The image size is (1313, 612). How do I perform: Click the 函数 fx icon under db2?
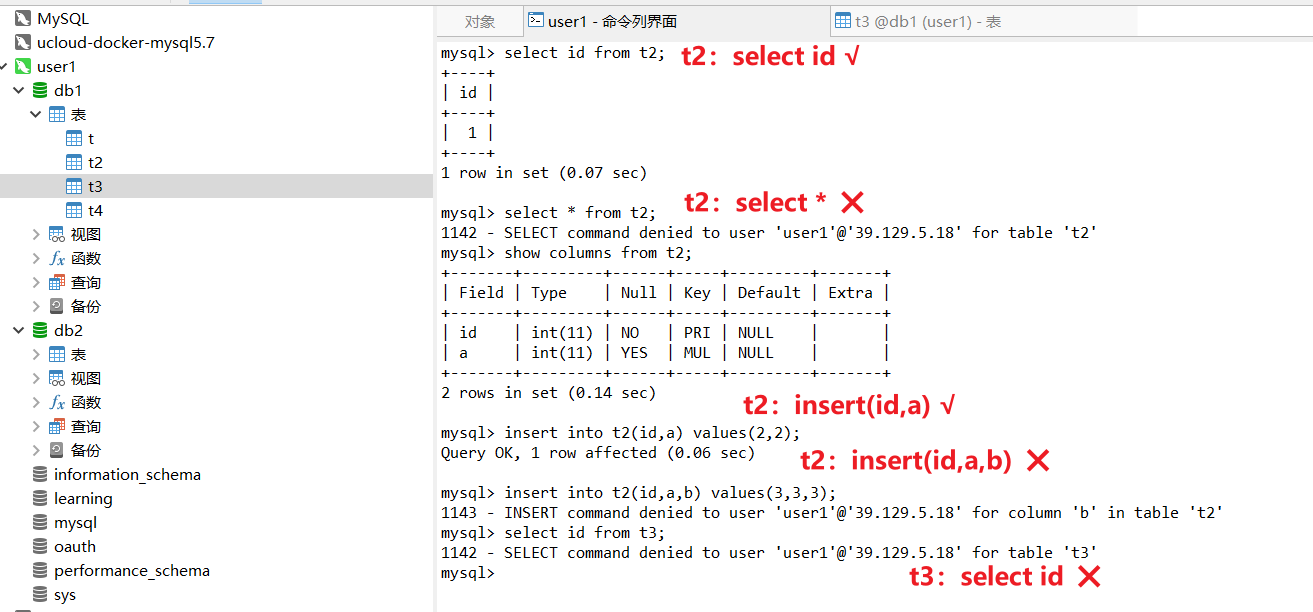click(x=57, y=402)
